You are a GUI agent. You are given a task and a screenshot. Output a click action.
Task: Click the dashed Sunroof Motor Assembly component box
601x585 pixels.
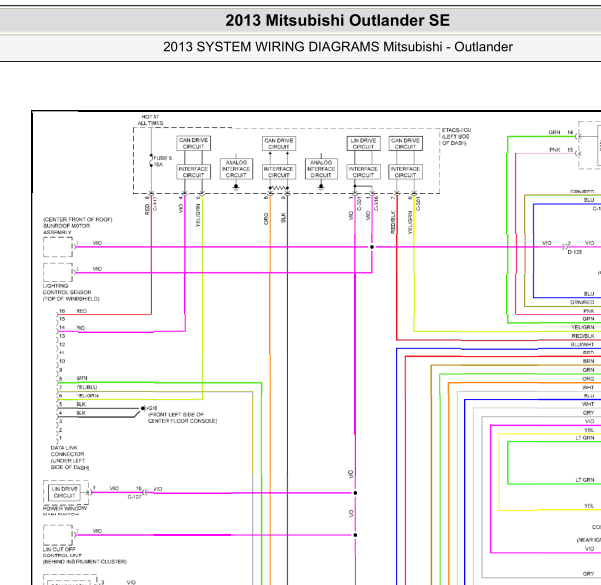point(58,247)
